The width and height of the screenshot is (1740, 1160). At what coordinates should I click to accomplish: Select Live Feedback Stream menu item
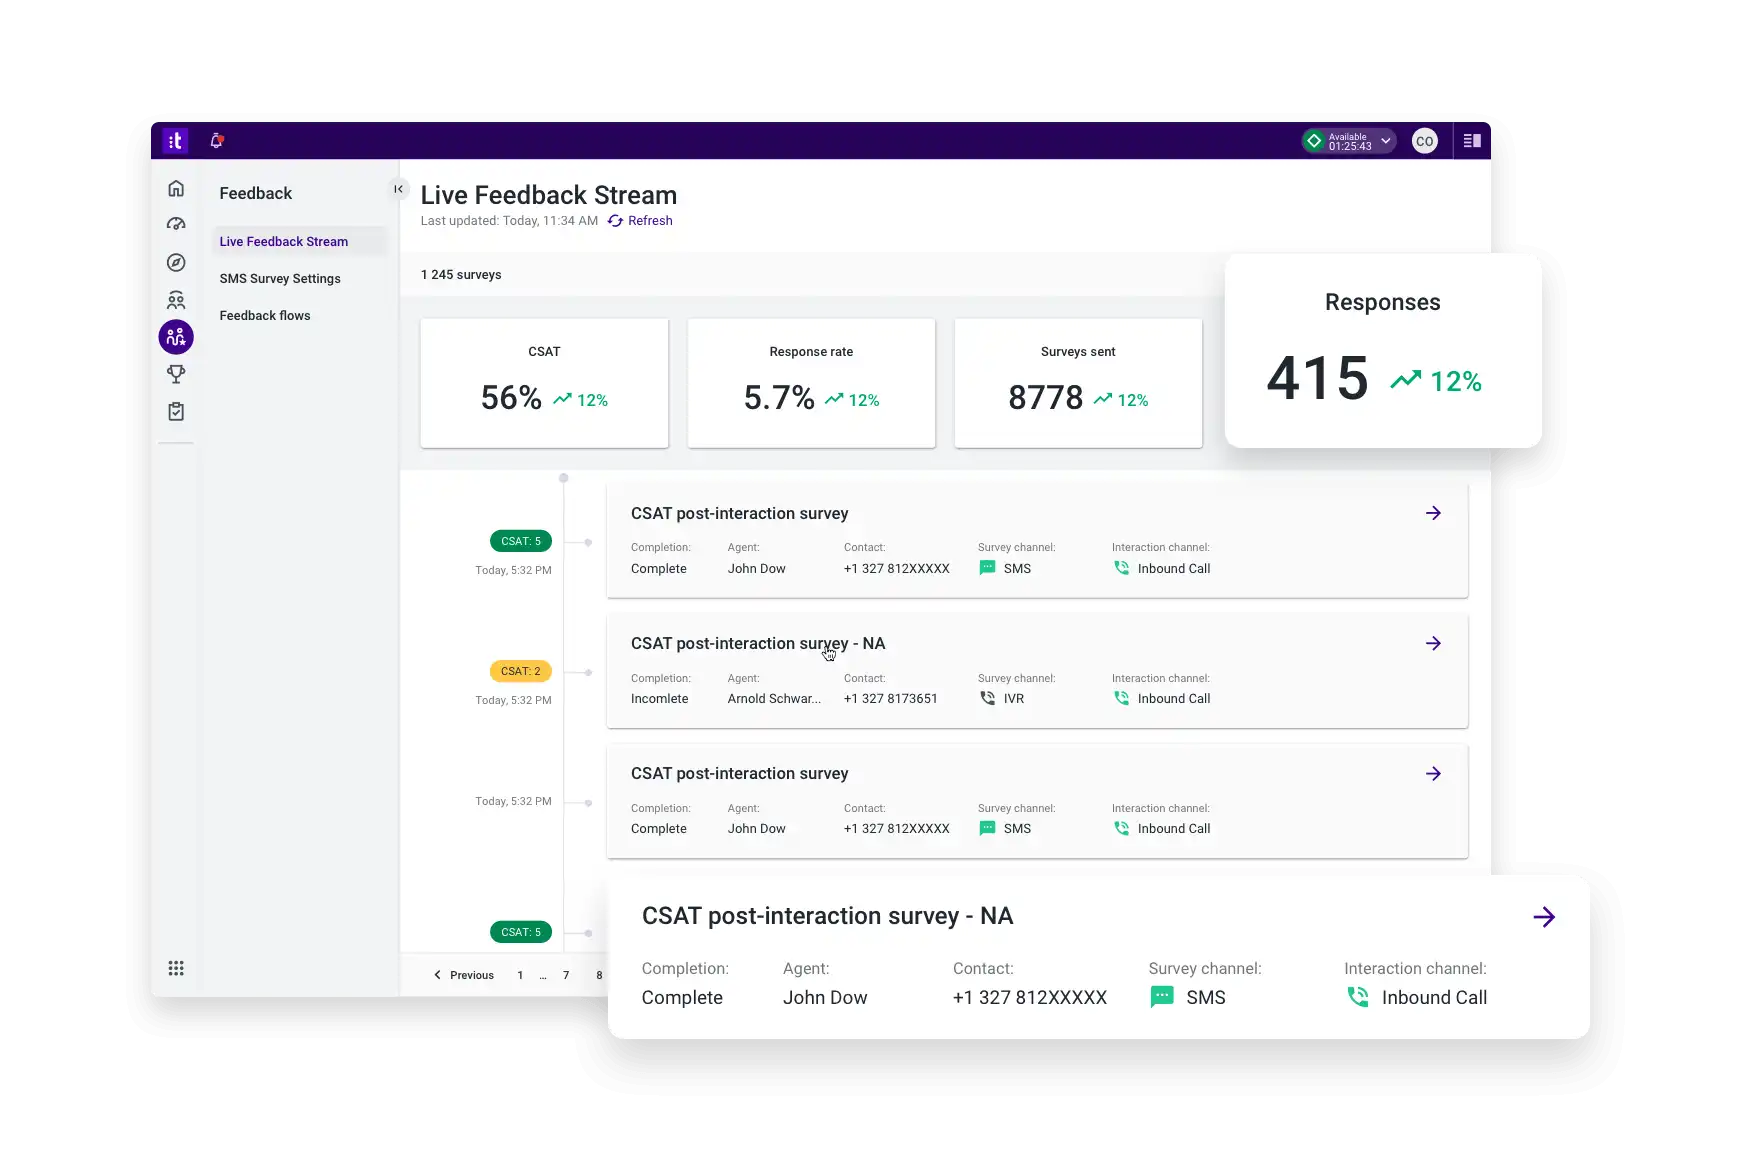[x=284, y=241]
